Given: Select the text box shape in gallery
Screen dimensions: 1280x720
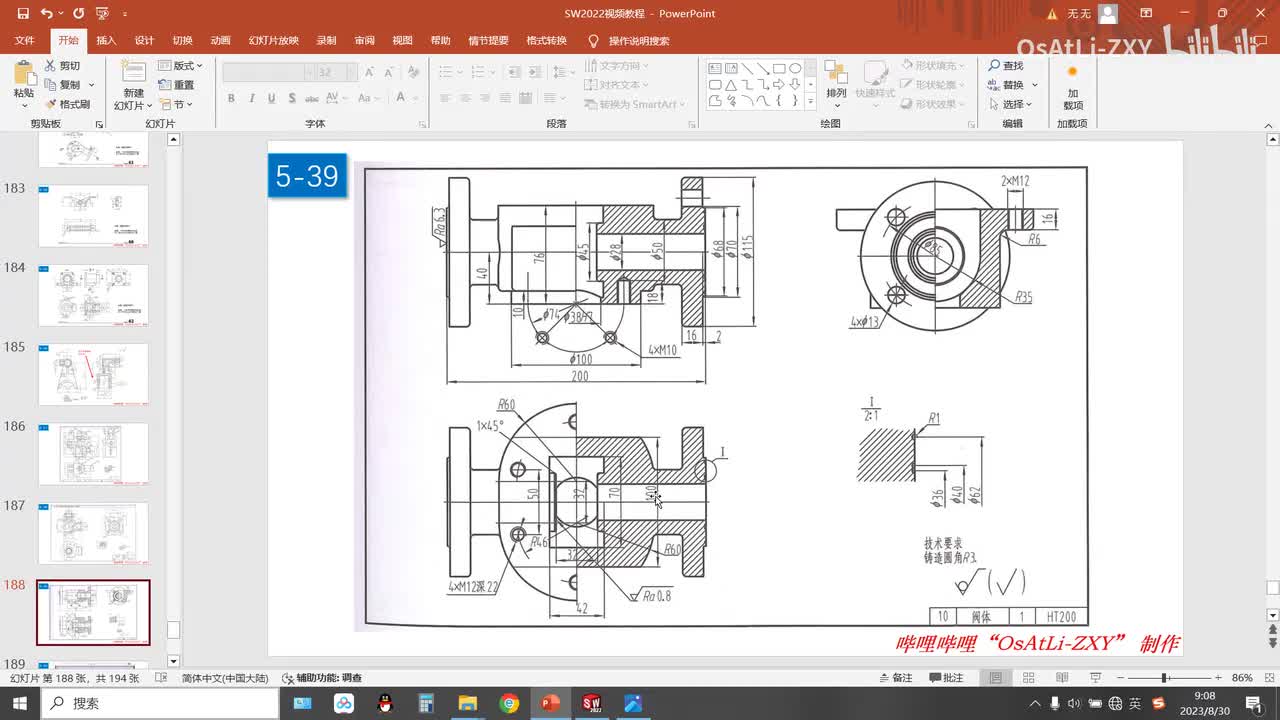Looking at the screenshot, I should pyautogui.click(x=715, y=69).
